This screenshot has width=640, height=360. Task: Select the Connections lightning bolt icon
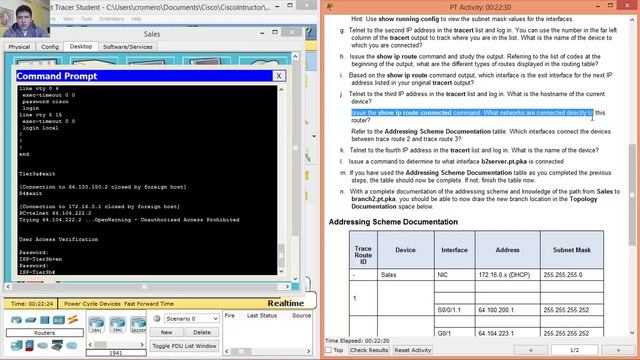tap(73, 320)
